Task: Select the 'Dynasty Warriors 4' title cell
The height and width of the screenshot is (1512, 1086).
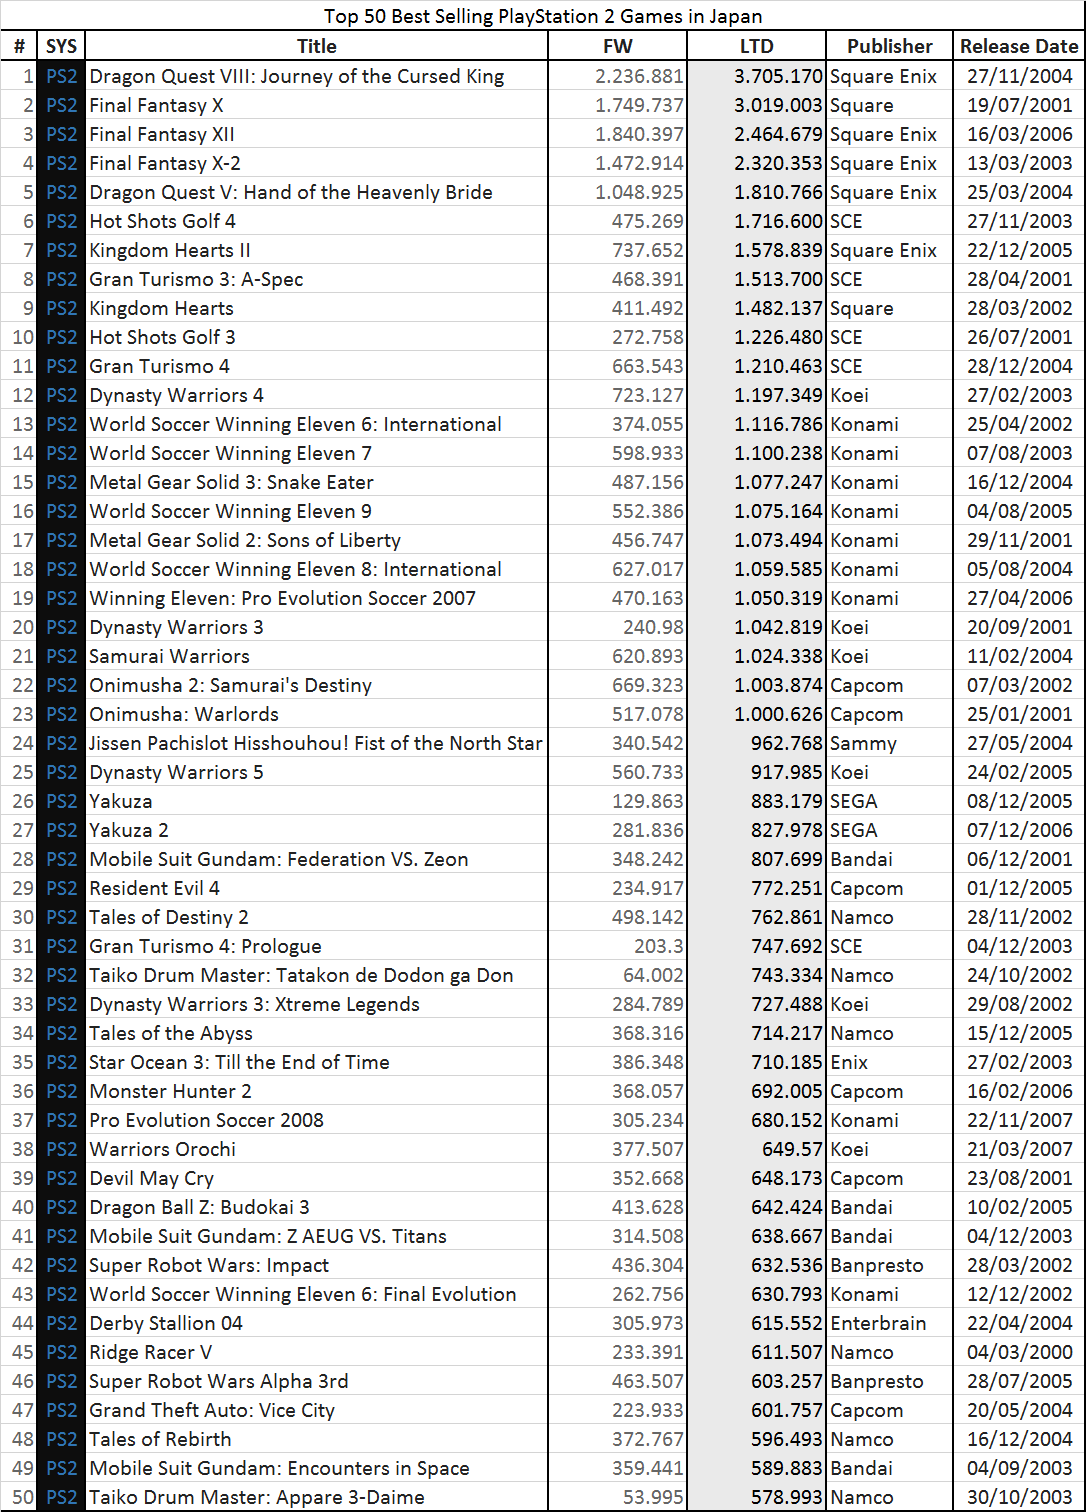Action: [176, 395]
